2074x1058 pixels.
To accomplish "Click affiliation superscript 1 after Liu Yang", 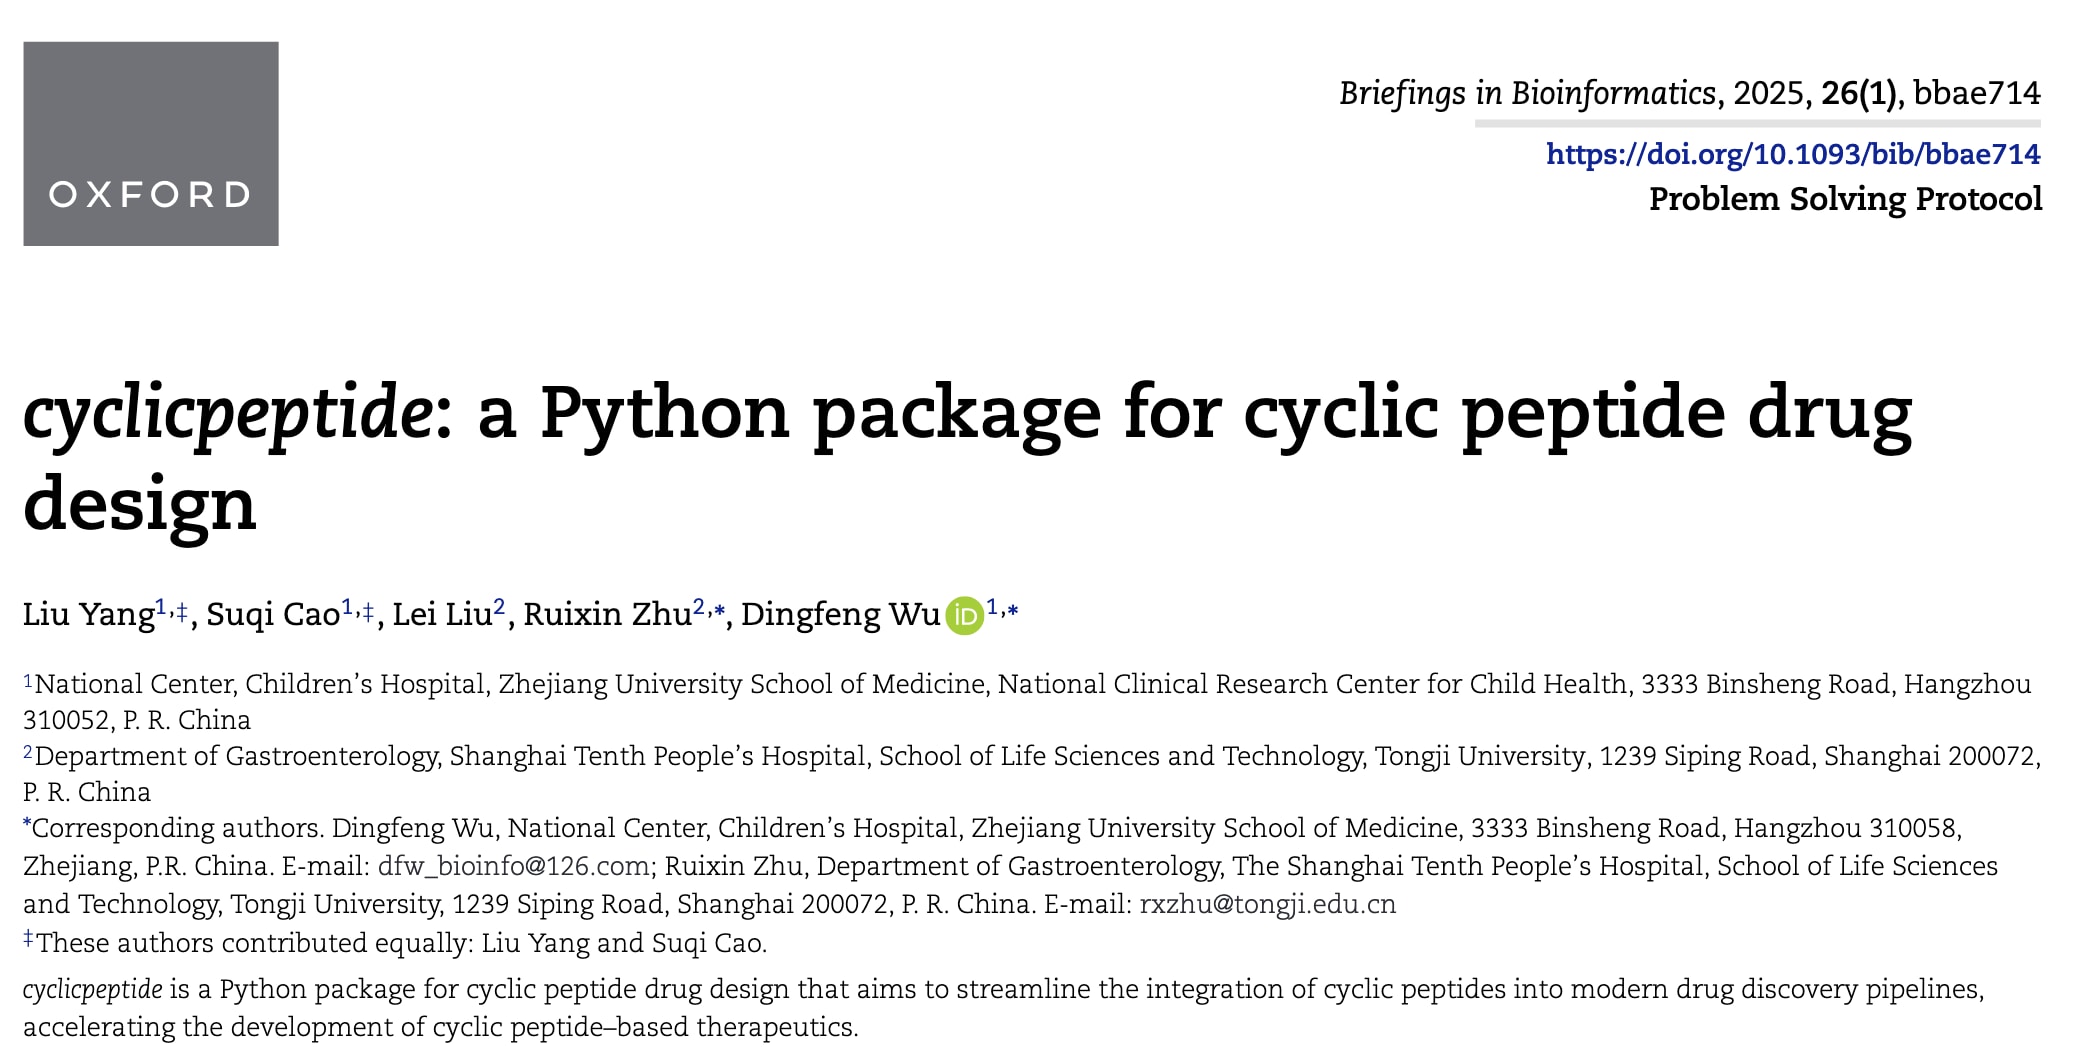I will point(161,607).
